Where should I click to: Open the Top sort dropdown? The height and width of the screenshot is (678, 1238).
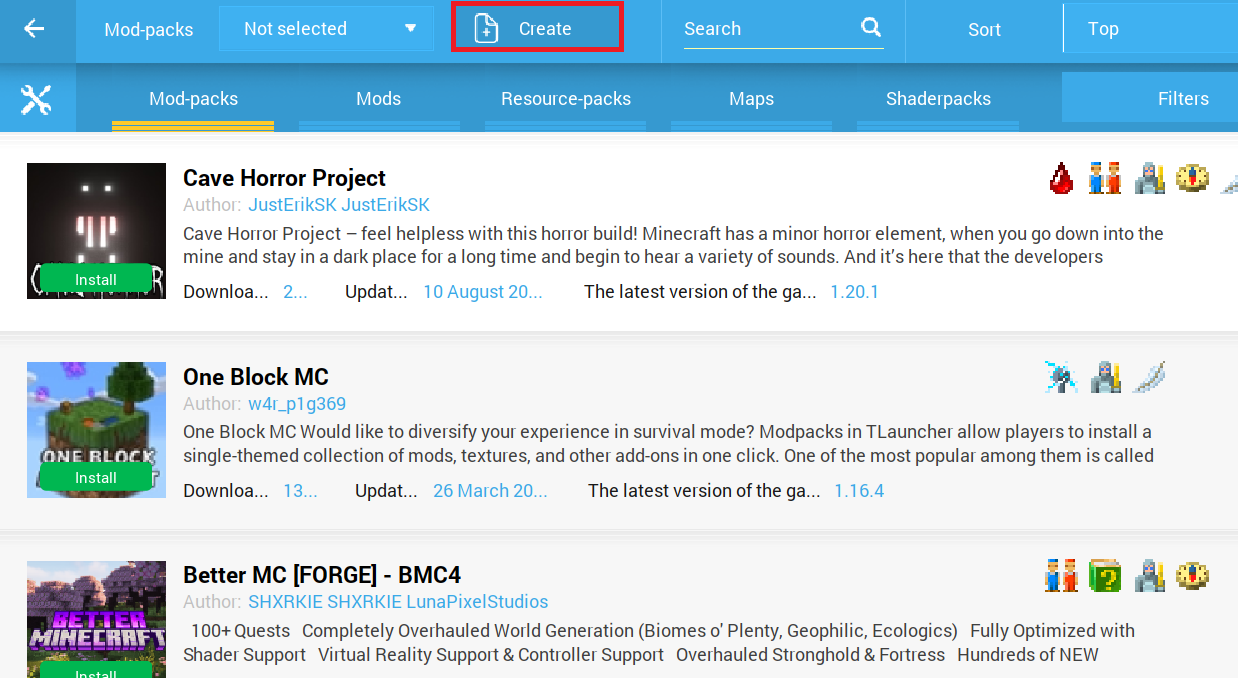coord(1149,29)
